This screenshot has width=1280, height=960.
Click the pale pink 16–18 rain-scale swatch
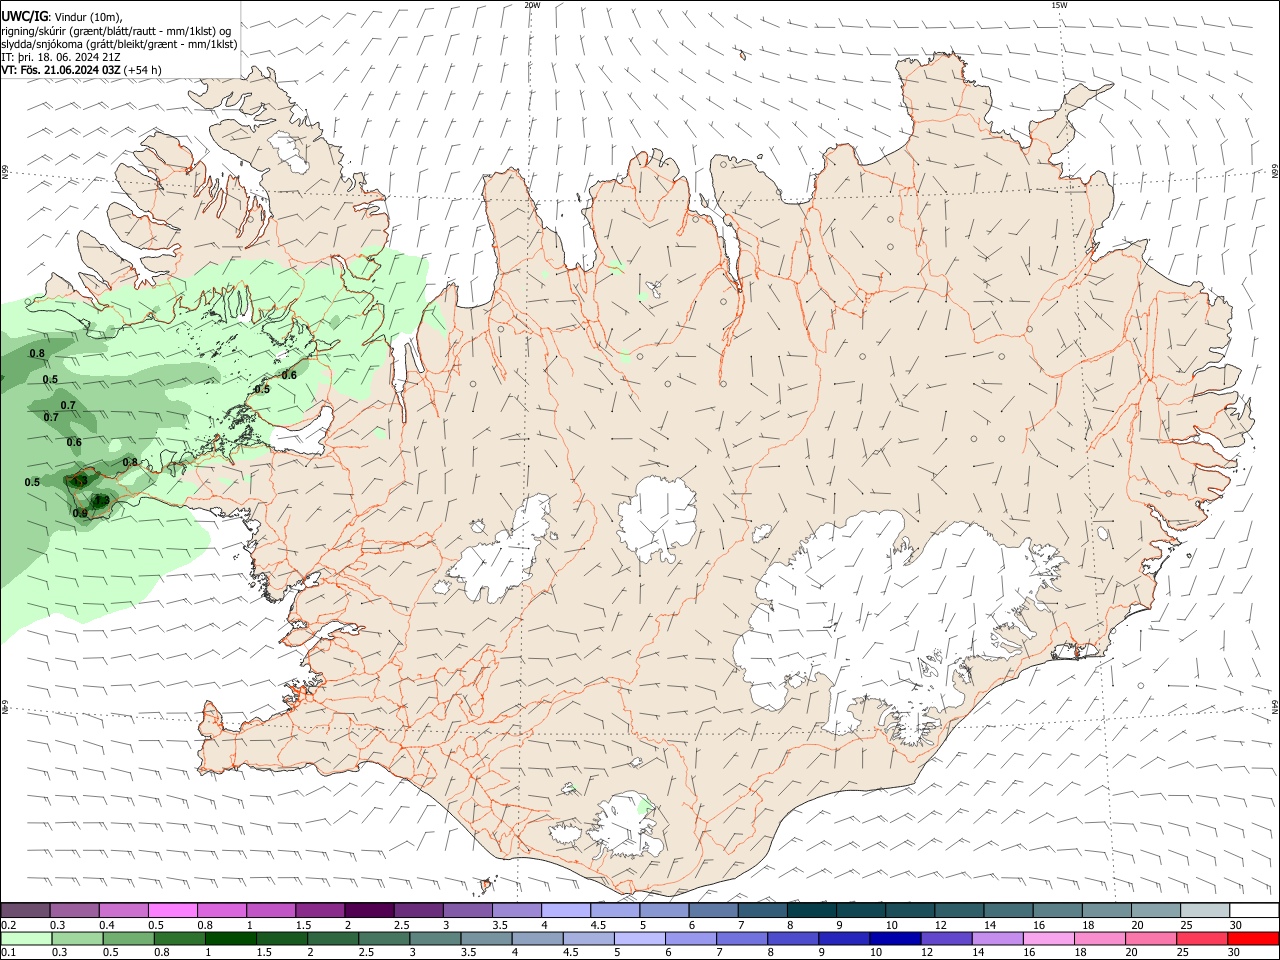click(1048, 938)
